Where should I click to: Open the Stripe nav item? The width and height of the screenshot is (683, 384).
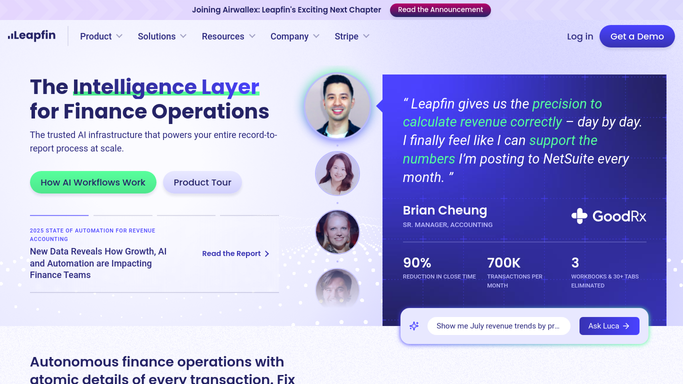346,37
